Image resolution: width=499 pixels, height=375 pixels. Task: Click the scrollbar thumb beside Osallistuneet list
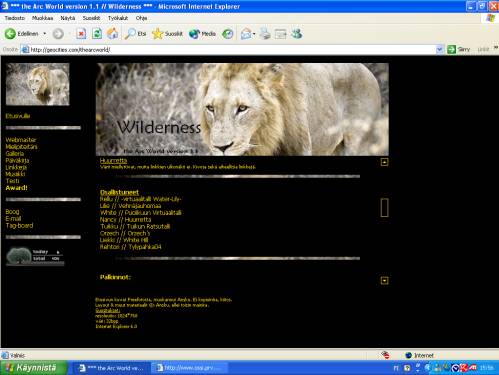point(384,208)
